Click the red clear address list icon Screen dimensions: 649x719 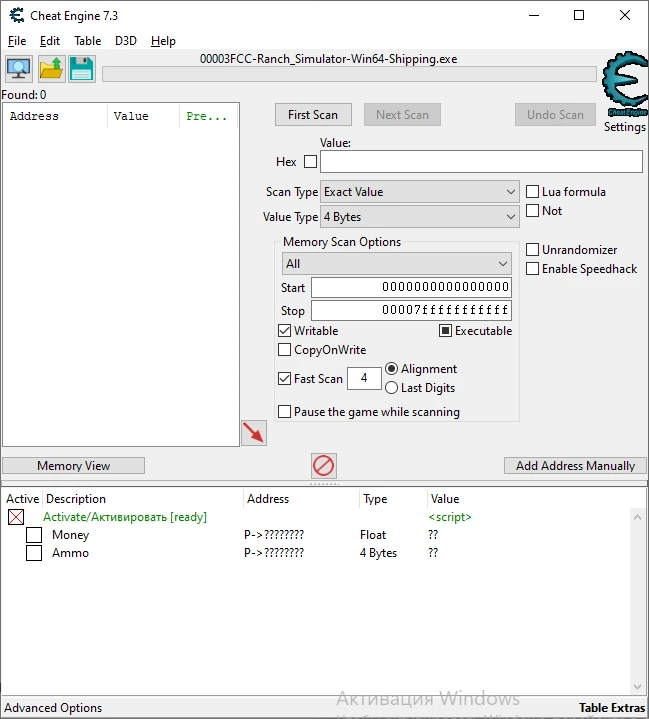click(323, 466)
